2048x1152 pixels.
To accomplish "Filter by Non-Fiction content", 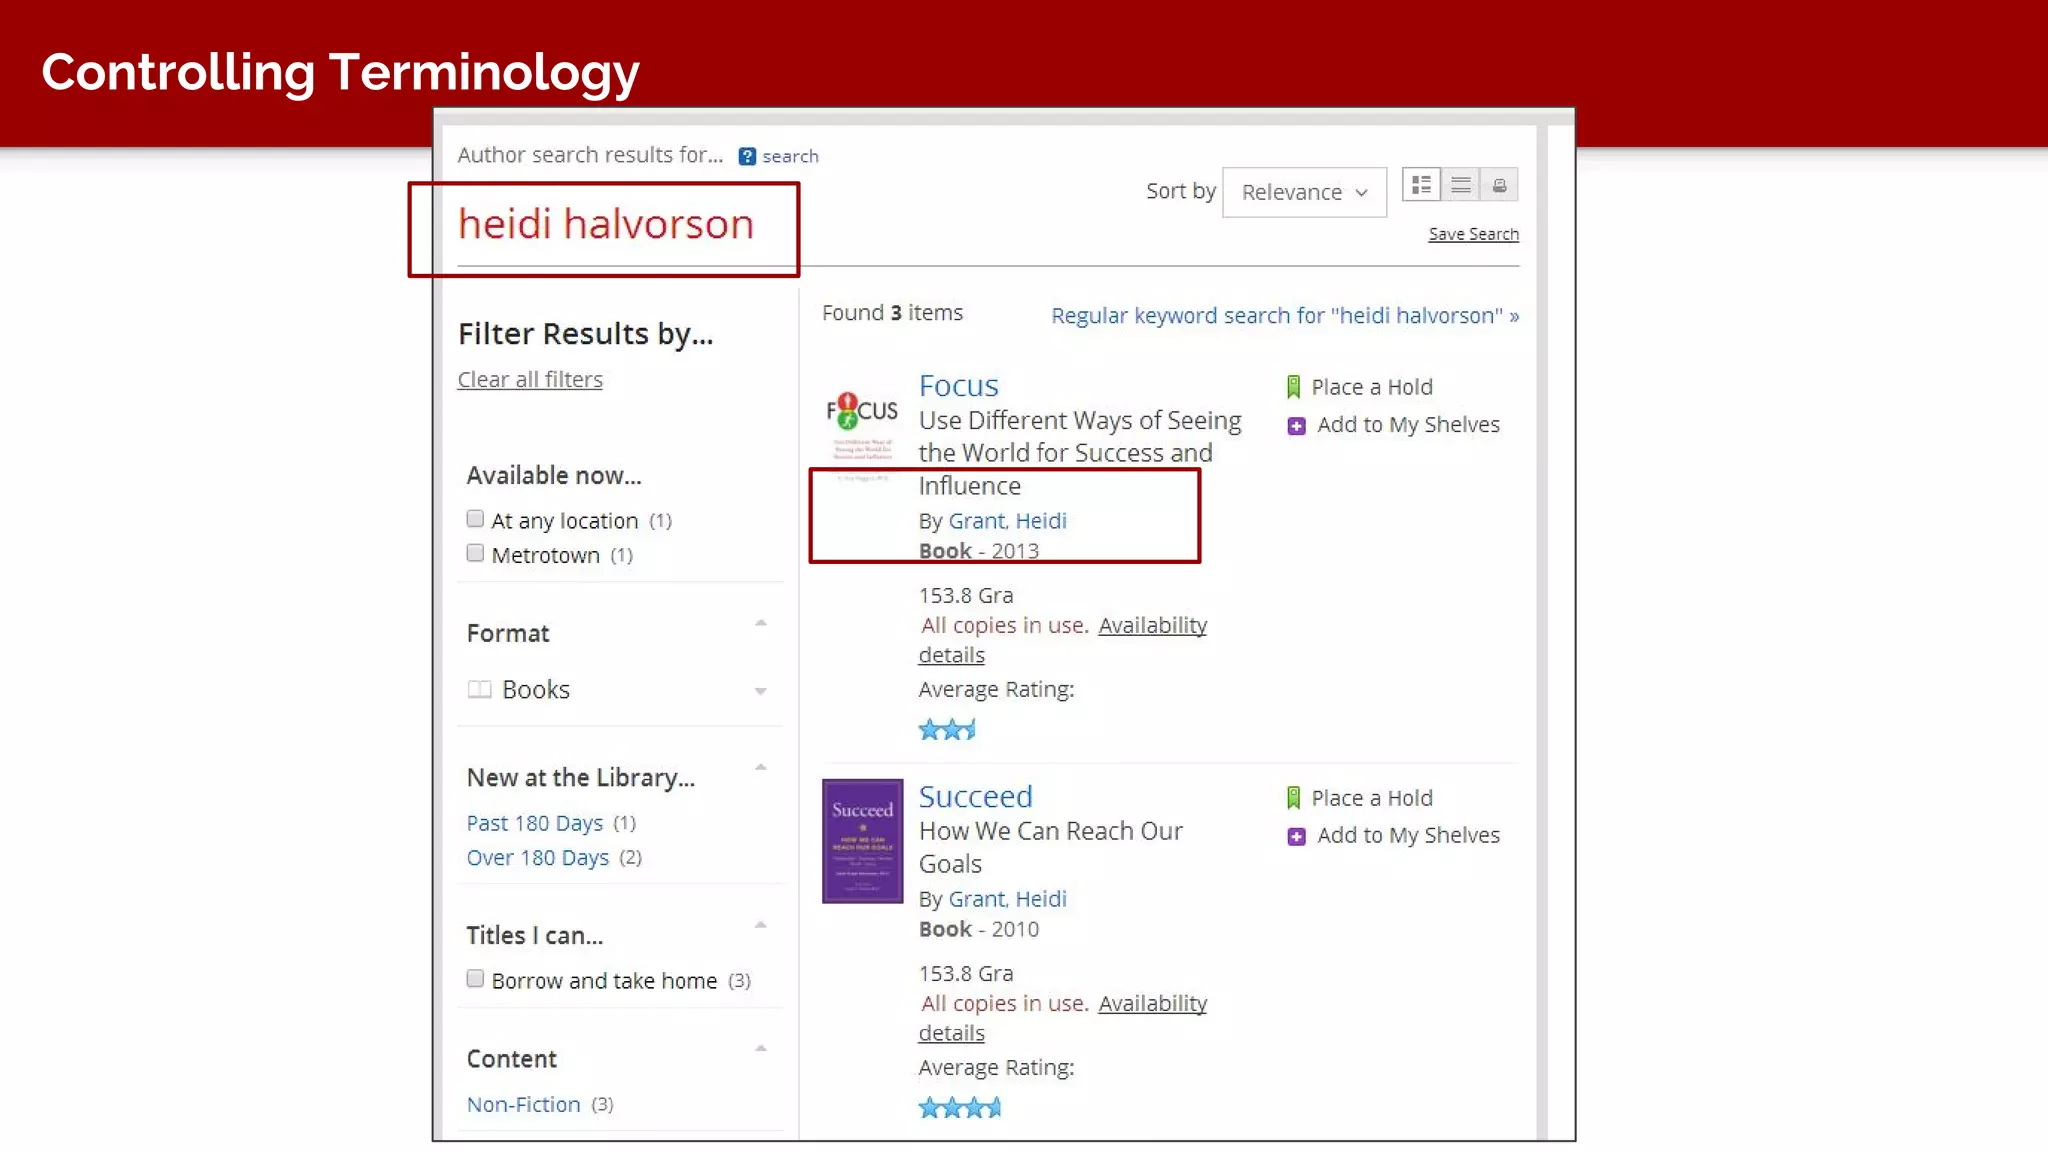I will click(x=523, y=1104).
